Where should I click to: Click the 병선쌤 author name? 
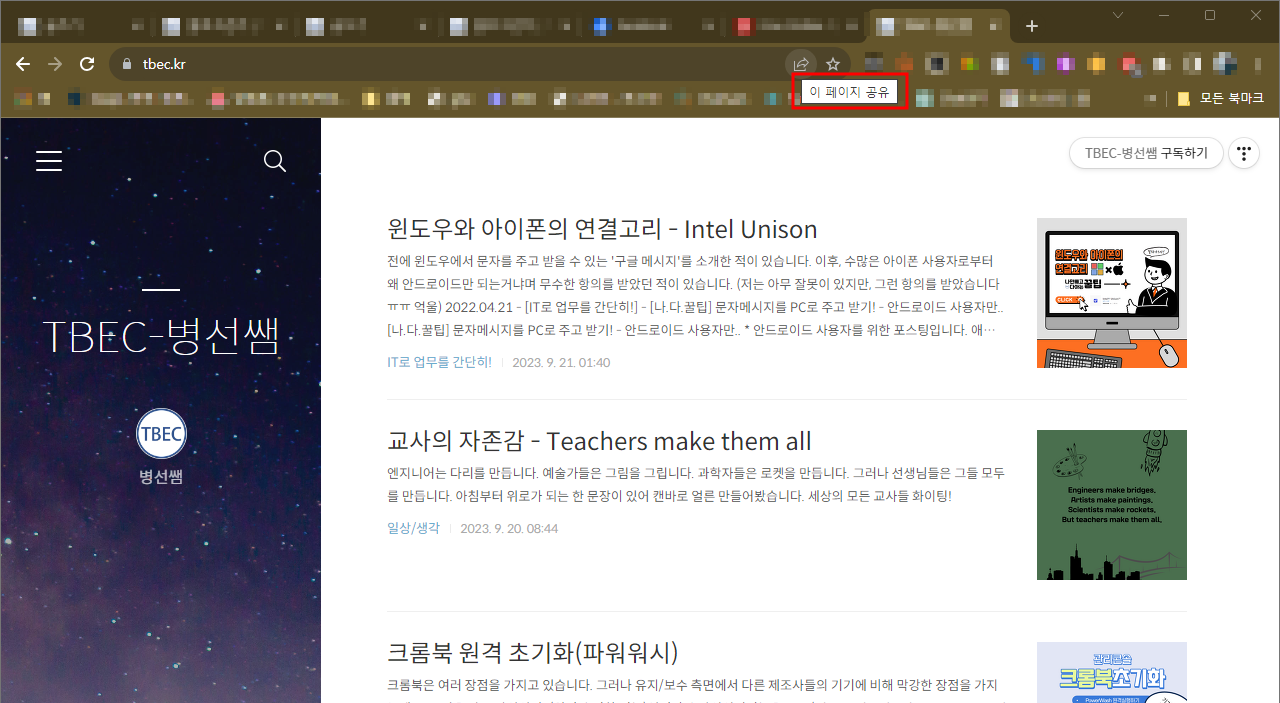[x=161, y=476]
